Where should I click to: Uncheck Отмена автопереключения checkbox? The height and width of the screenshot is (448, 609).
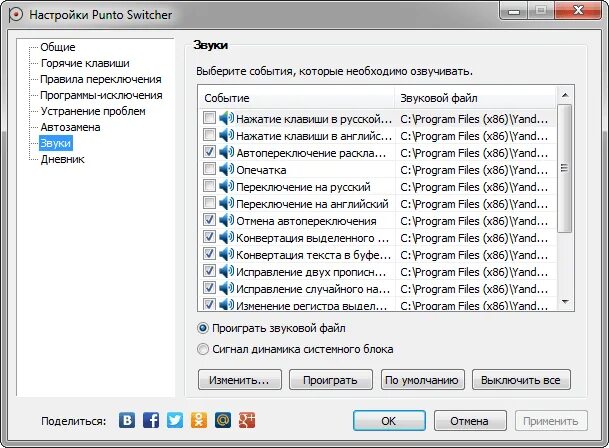pos(209,220)
